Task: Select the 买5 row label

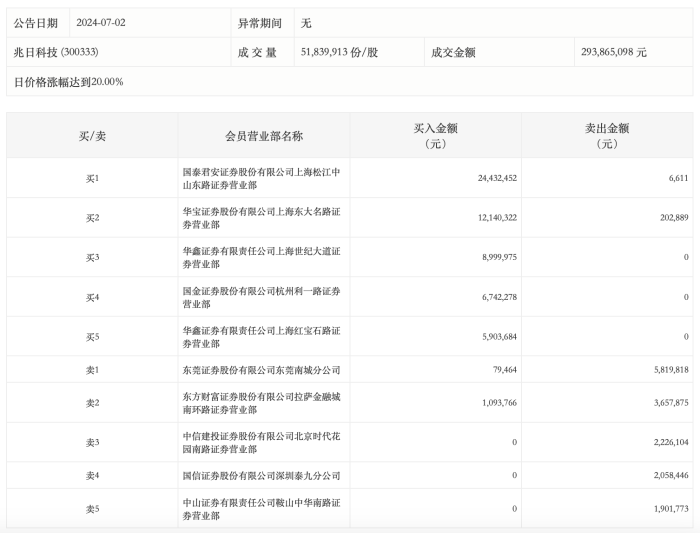Action: (92, 337)
